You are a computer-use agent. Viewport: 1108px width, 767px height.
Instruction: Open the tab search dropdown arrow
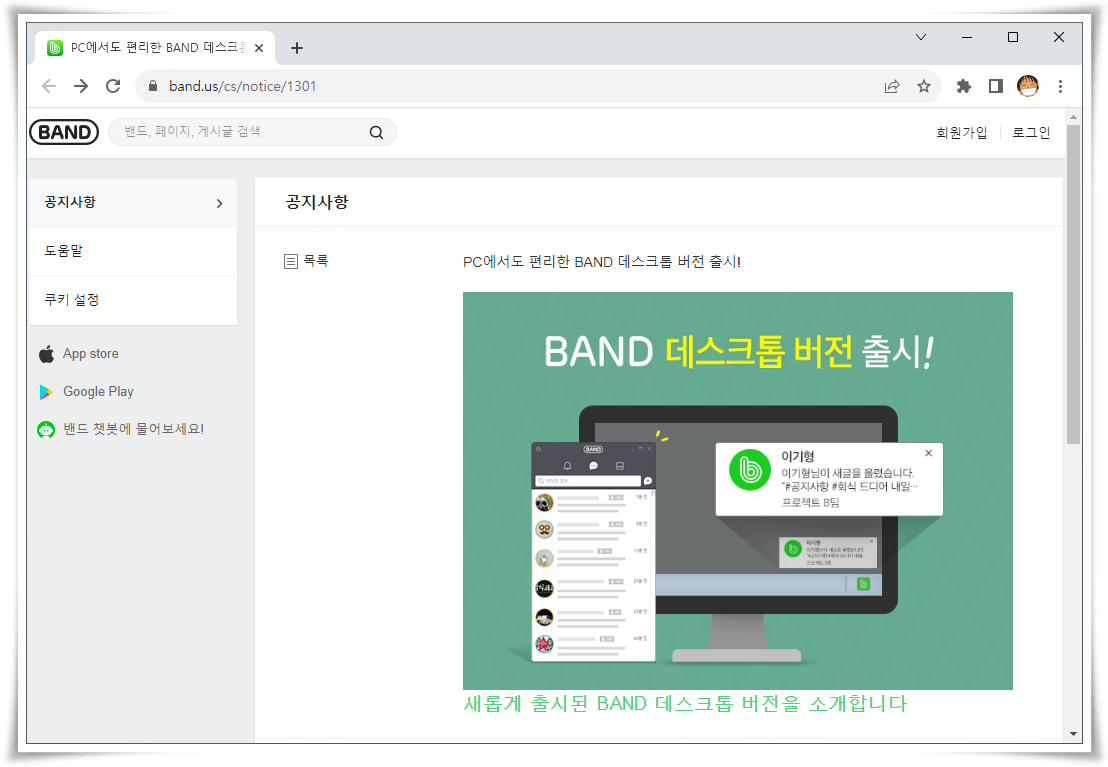point(921,37)
